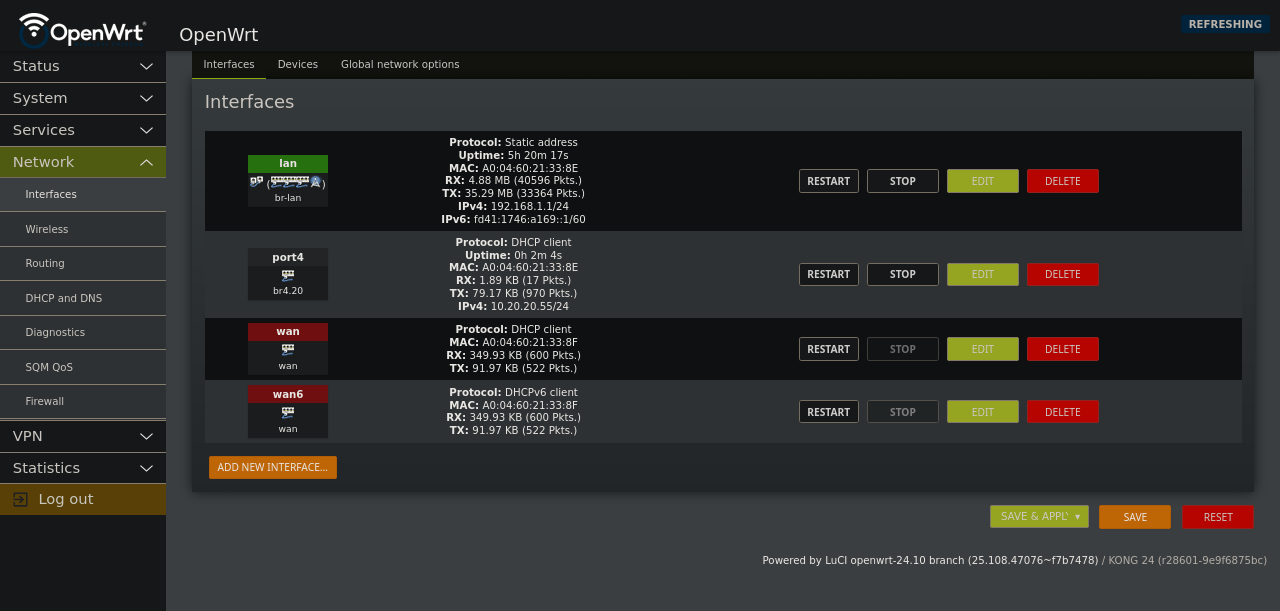Image resolution: width=1280 pixels, height=611 pixels.
Task: Delete the wan interface
Action: [1063, 349]
